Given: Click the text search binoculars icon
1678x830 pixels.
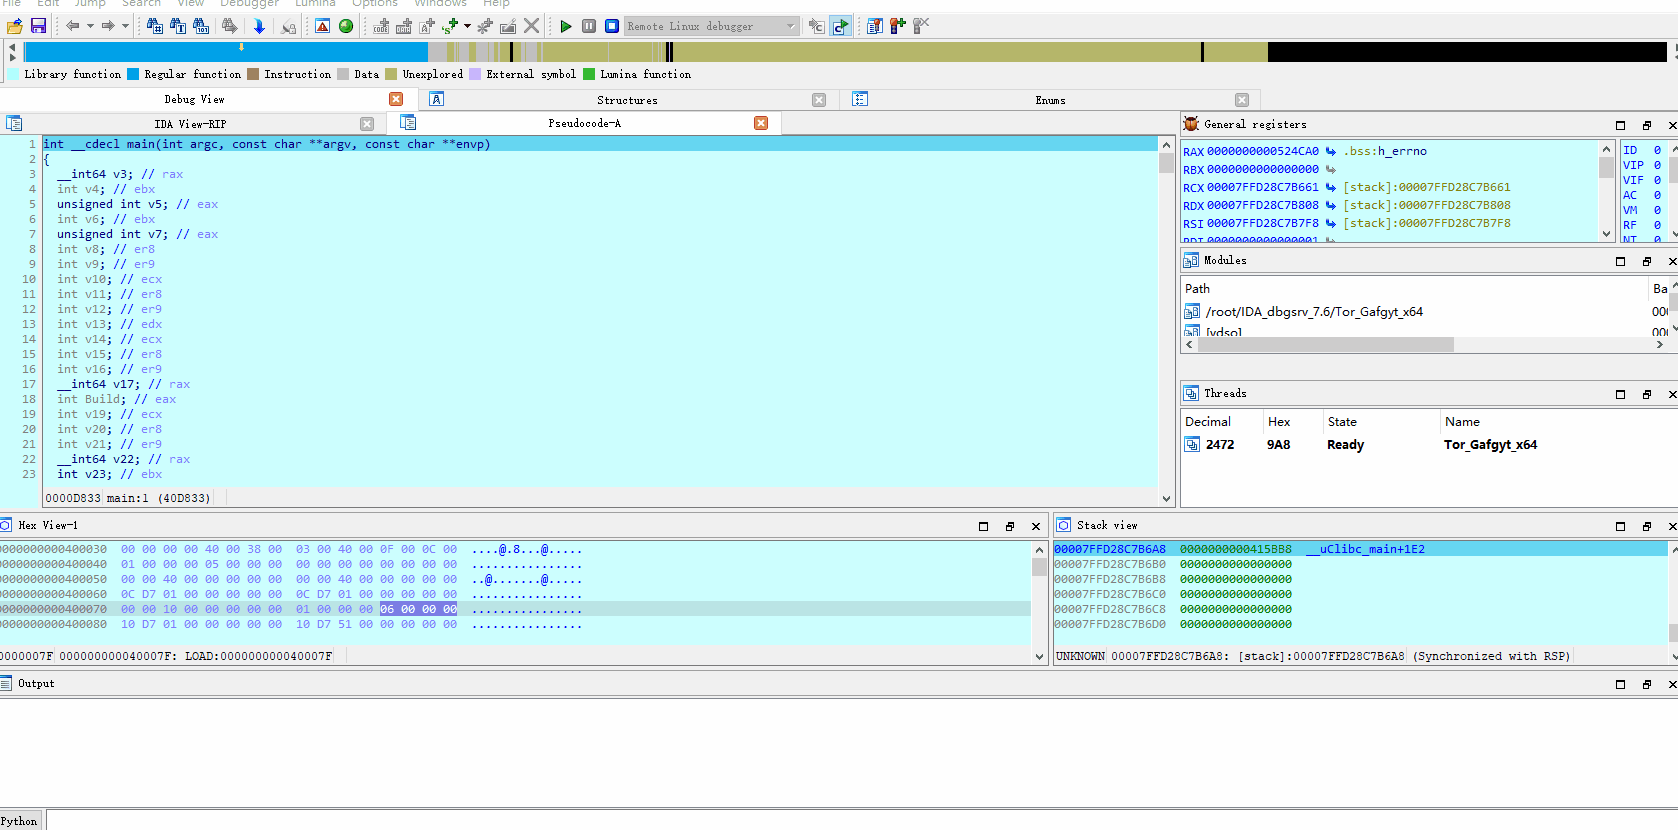Looking at the screenshot, I should click(178, 26).
